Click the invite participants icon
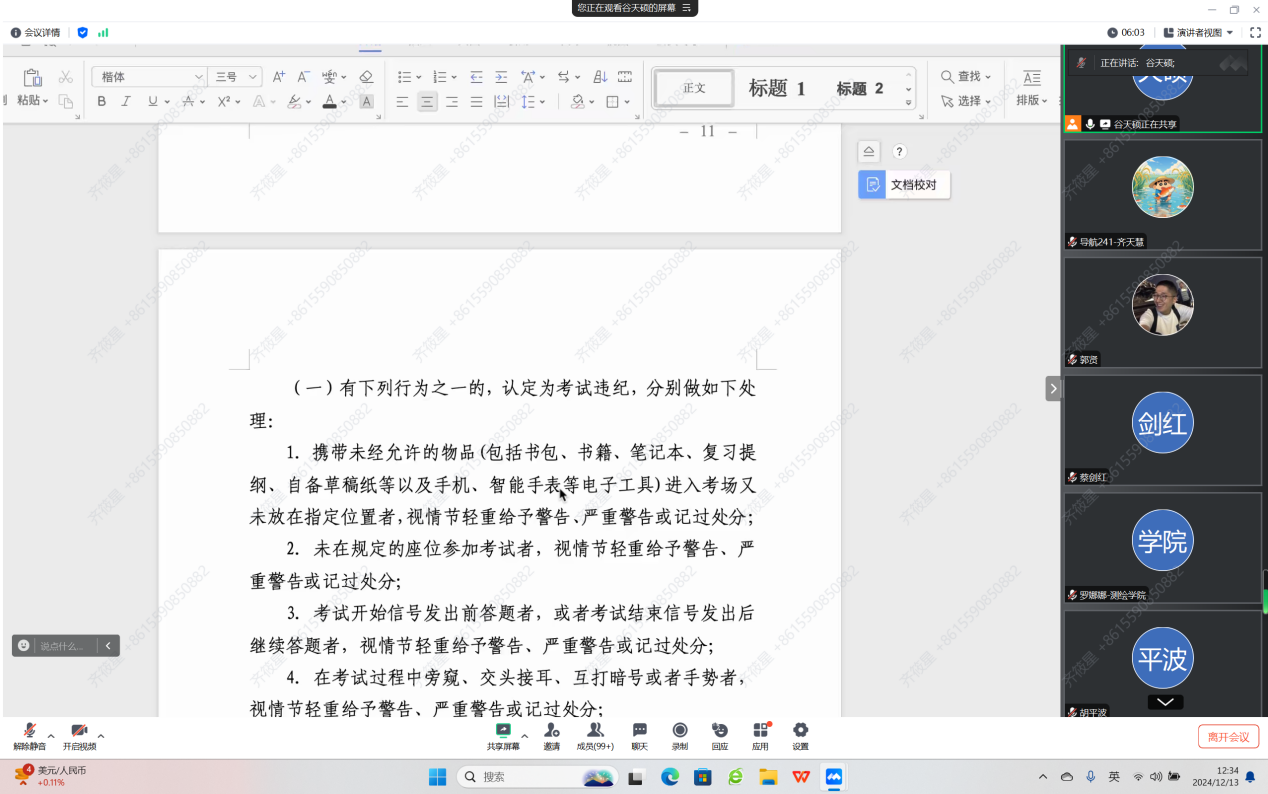 pyautogui.click(x=551, y=735)
